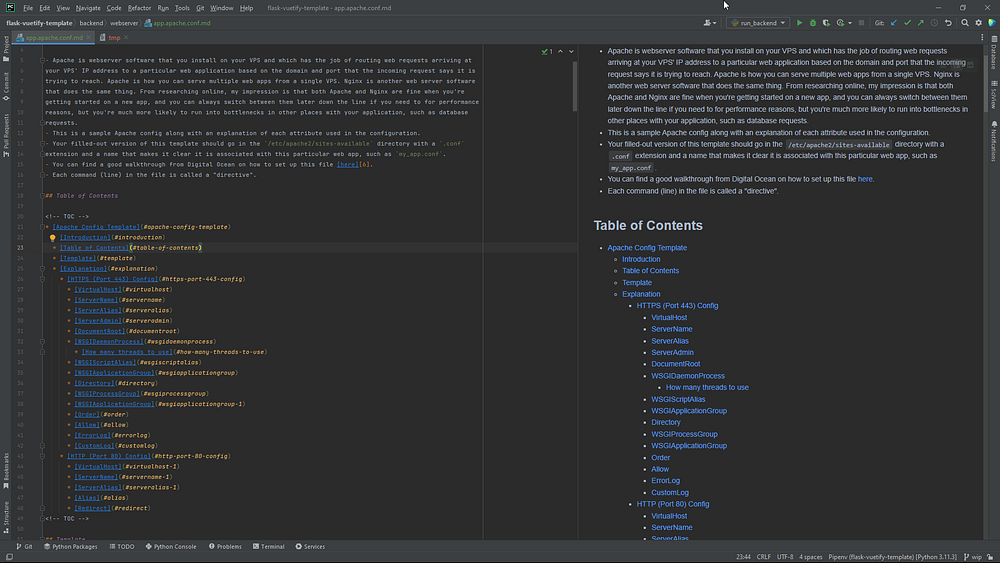Start debugging with the green bug icon
Viewport: 1000px width, 563px height.
pos(812,22)
